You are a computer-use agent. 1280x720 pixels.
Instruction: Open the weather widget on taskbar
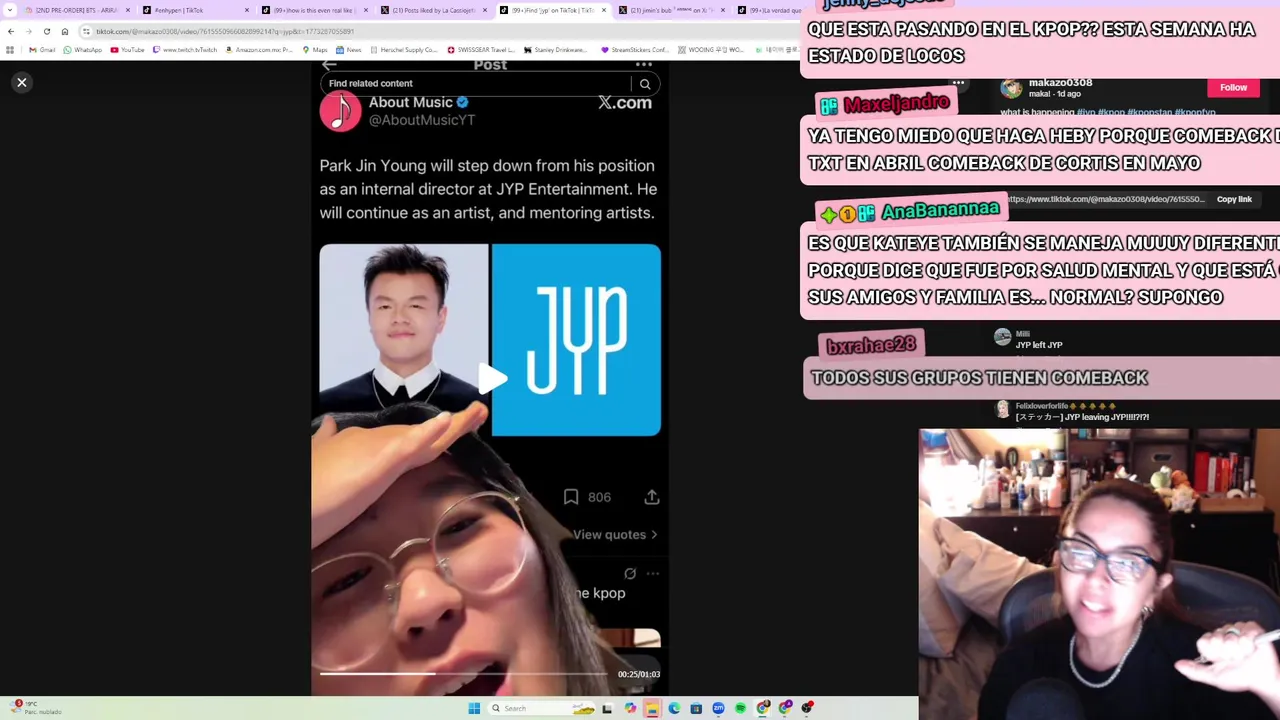tap(35, 707)
